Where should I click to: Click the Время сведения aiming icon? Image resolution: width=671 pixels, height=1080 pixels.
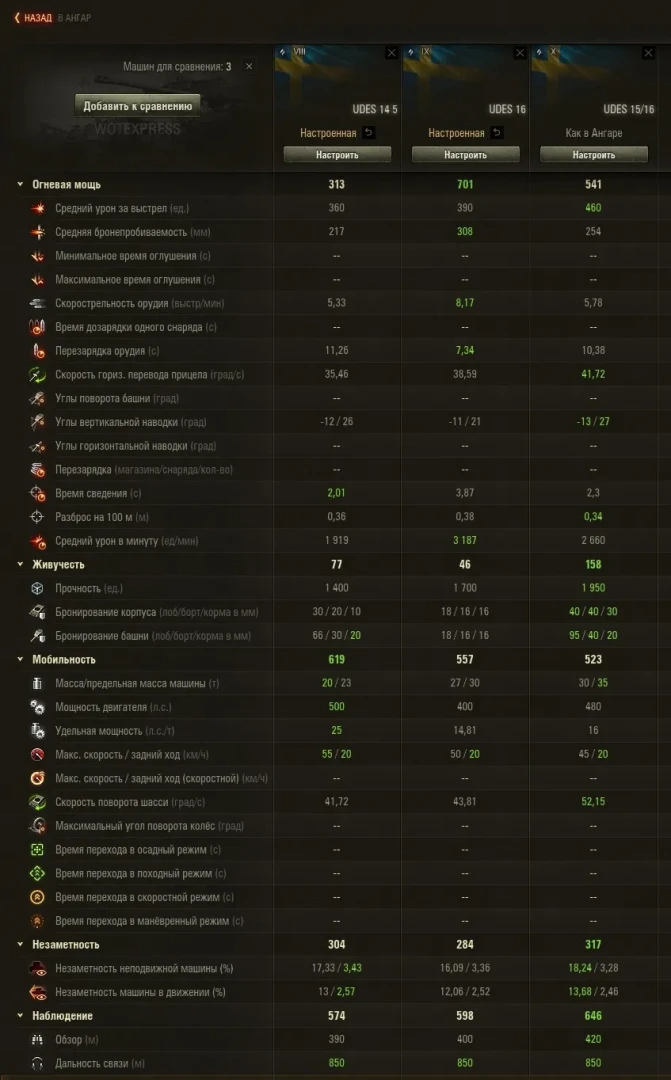[x=38, y=494]
